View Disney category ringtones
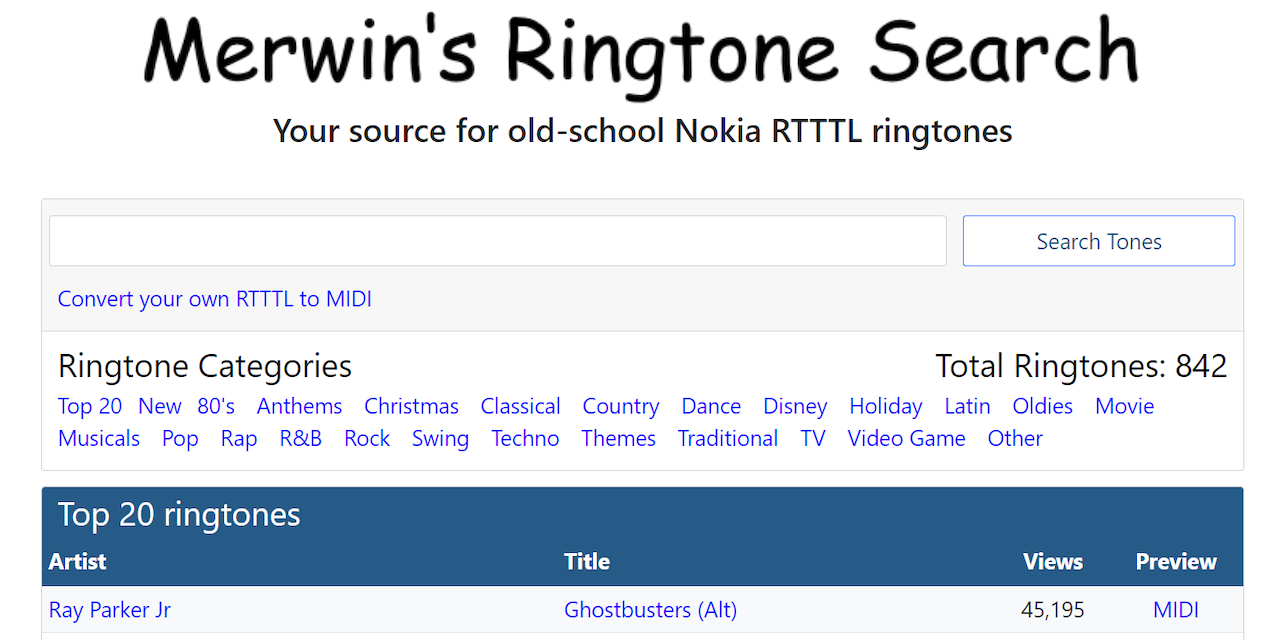The width and height of the screenshot is (1280, 640). (795, 406)
